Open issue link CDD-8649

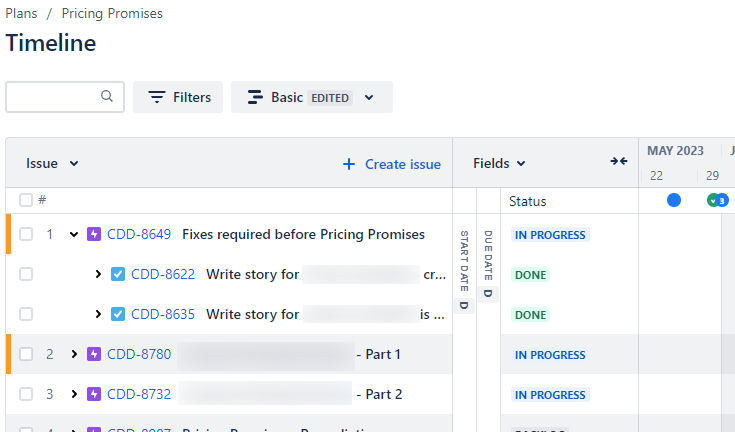tap(139, 234)
